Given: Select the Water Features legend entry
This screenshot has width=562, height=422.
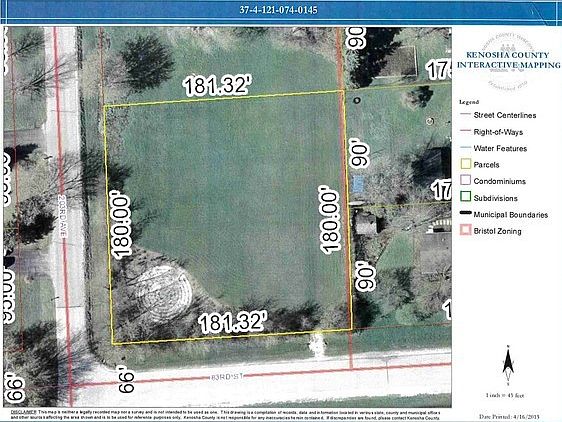Looking at the screenshot, I should coord(494,148).
